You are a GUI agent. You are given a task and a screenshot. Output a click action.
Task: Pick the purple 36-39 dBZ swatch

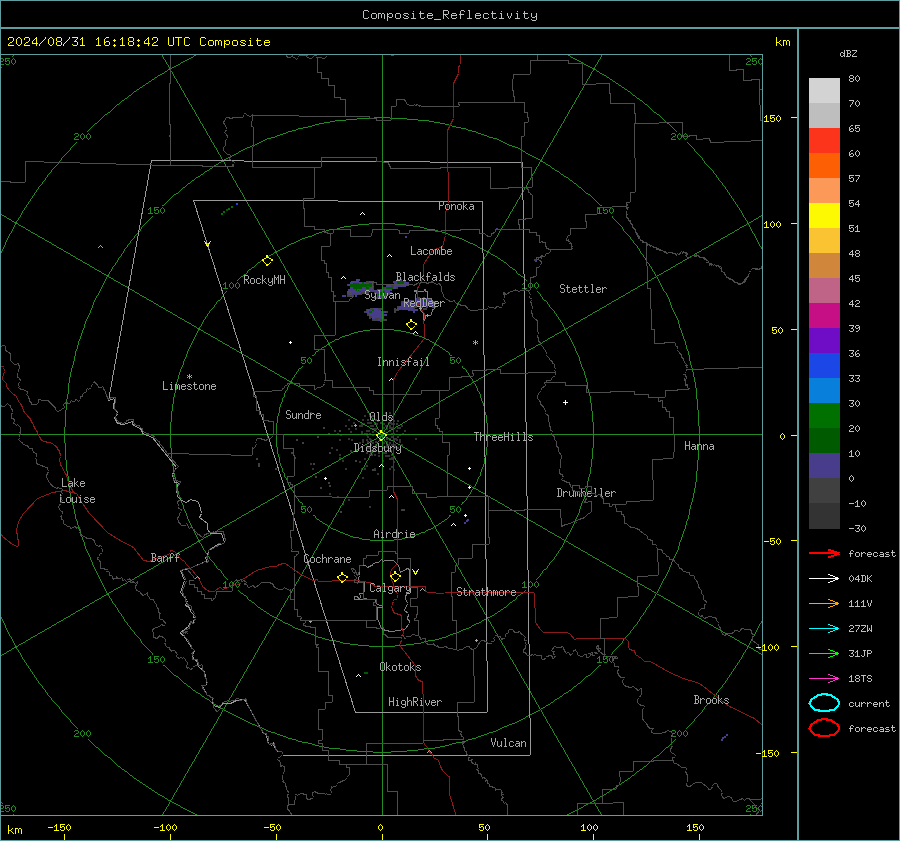(x=824, y=341)
